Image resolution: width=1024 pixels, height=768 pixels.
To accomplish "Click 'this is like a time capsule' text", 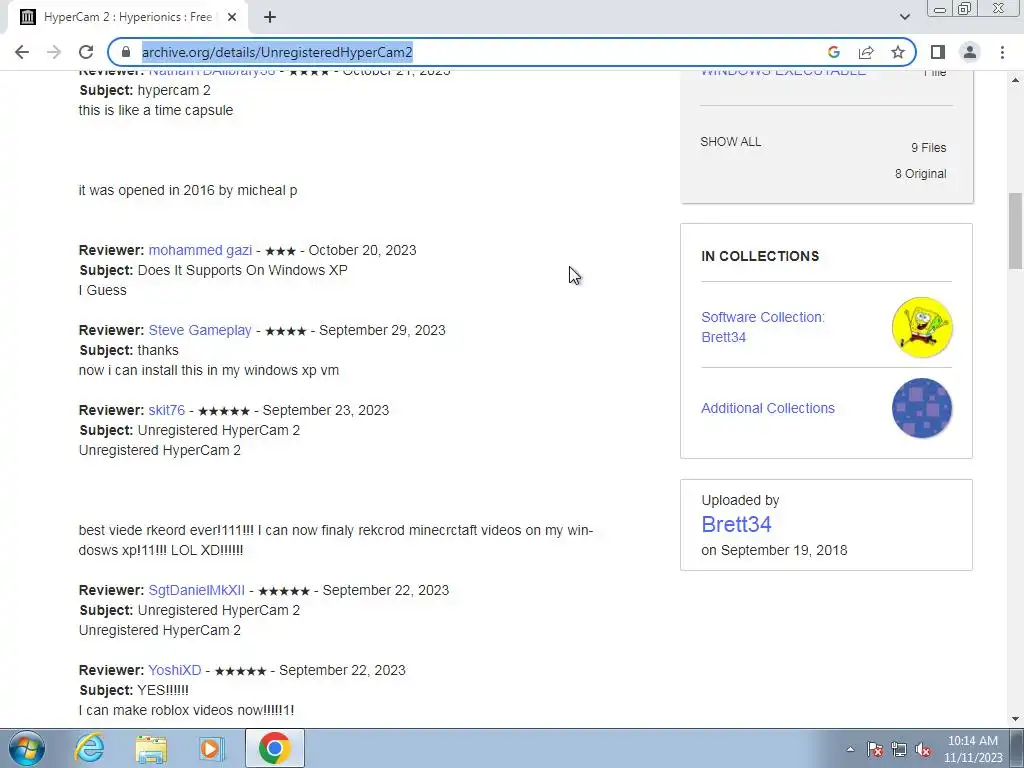I will point(155,110).
